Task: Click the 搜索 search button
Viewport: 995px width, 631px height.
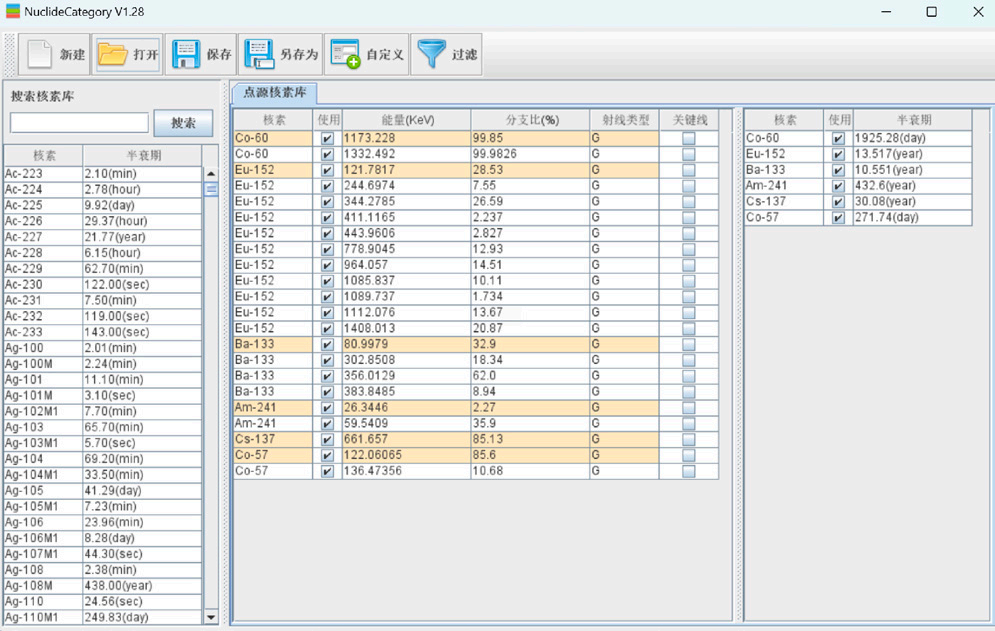Action: click(x=183, y=123)
